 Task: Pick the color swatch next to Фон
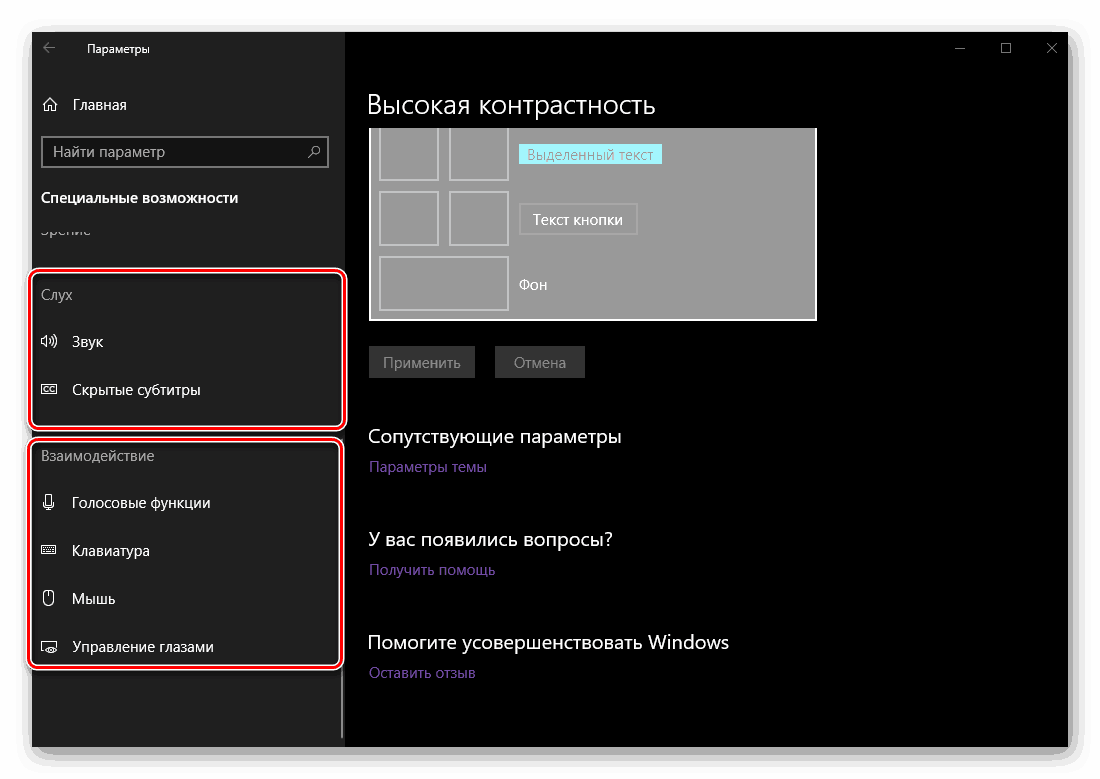tap(443, 284)
